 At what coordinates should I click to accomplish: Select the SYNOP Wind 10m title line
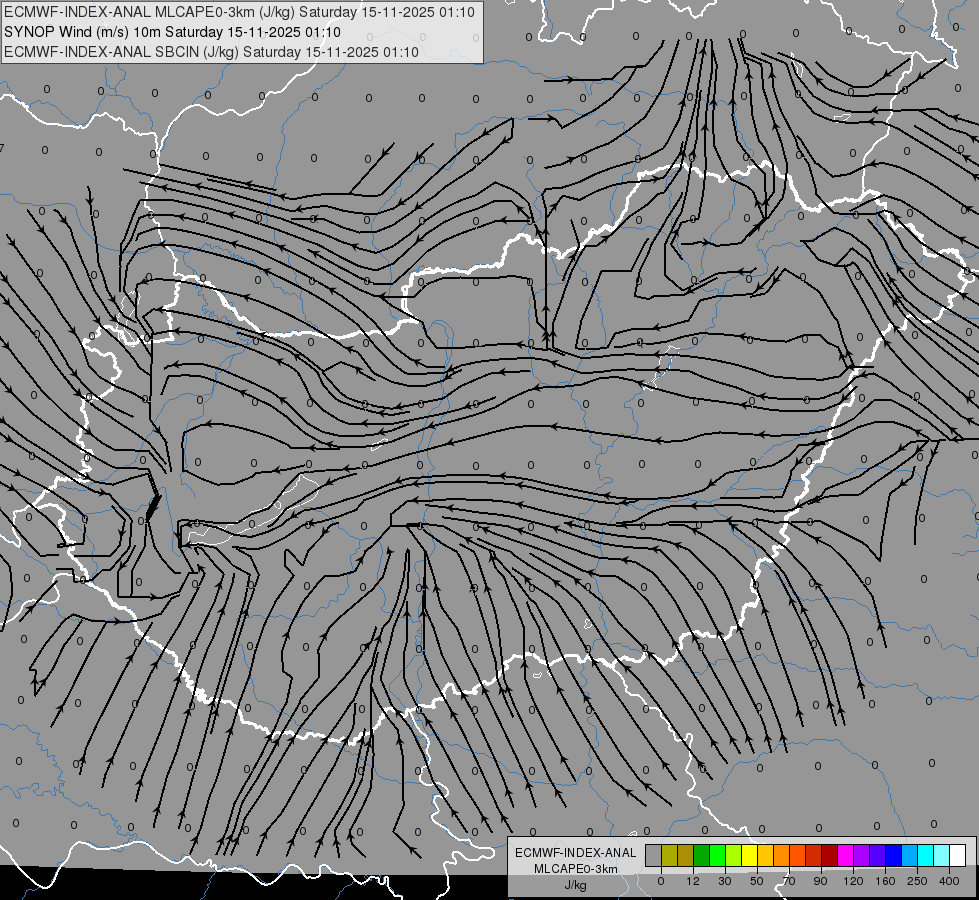coord(172,32)
